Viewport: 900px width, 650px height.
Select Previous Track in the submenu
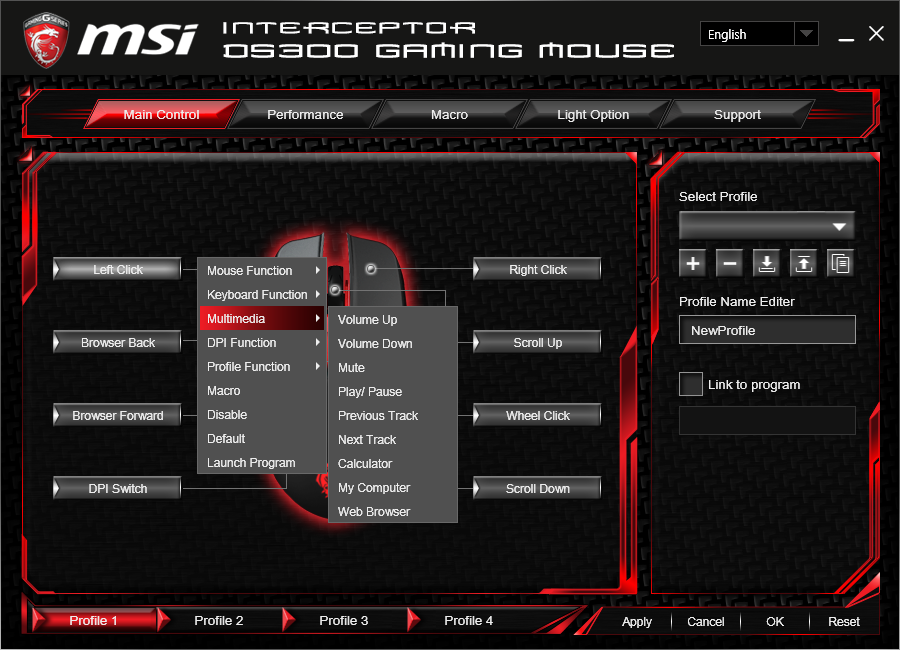tap(393, 416)
